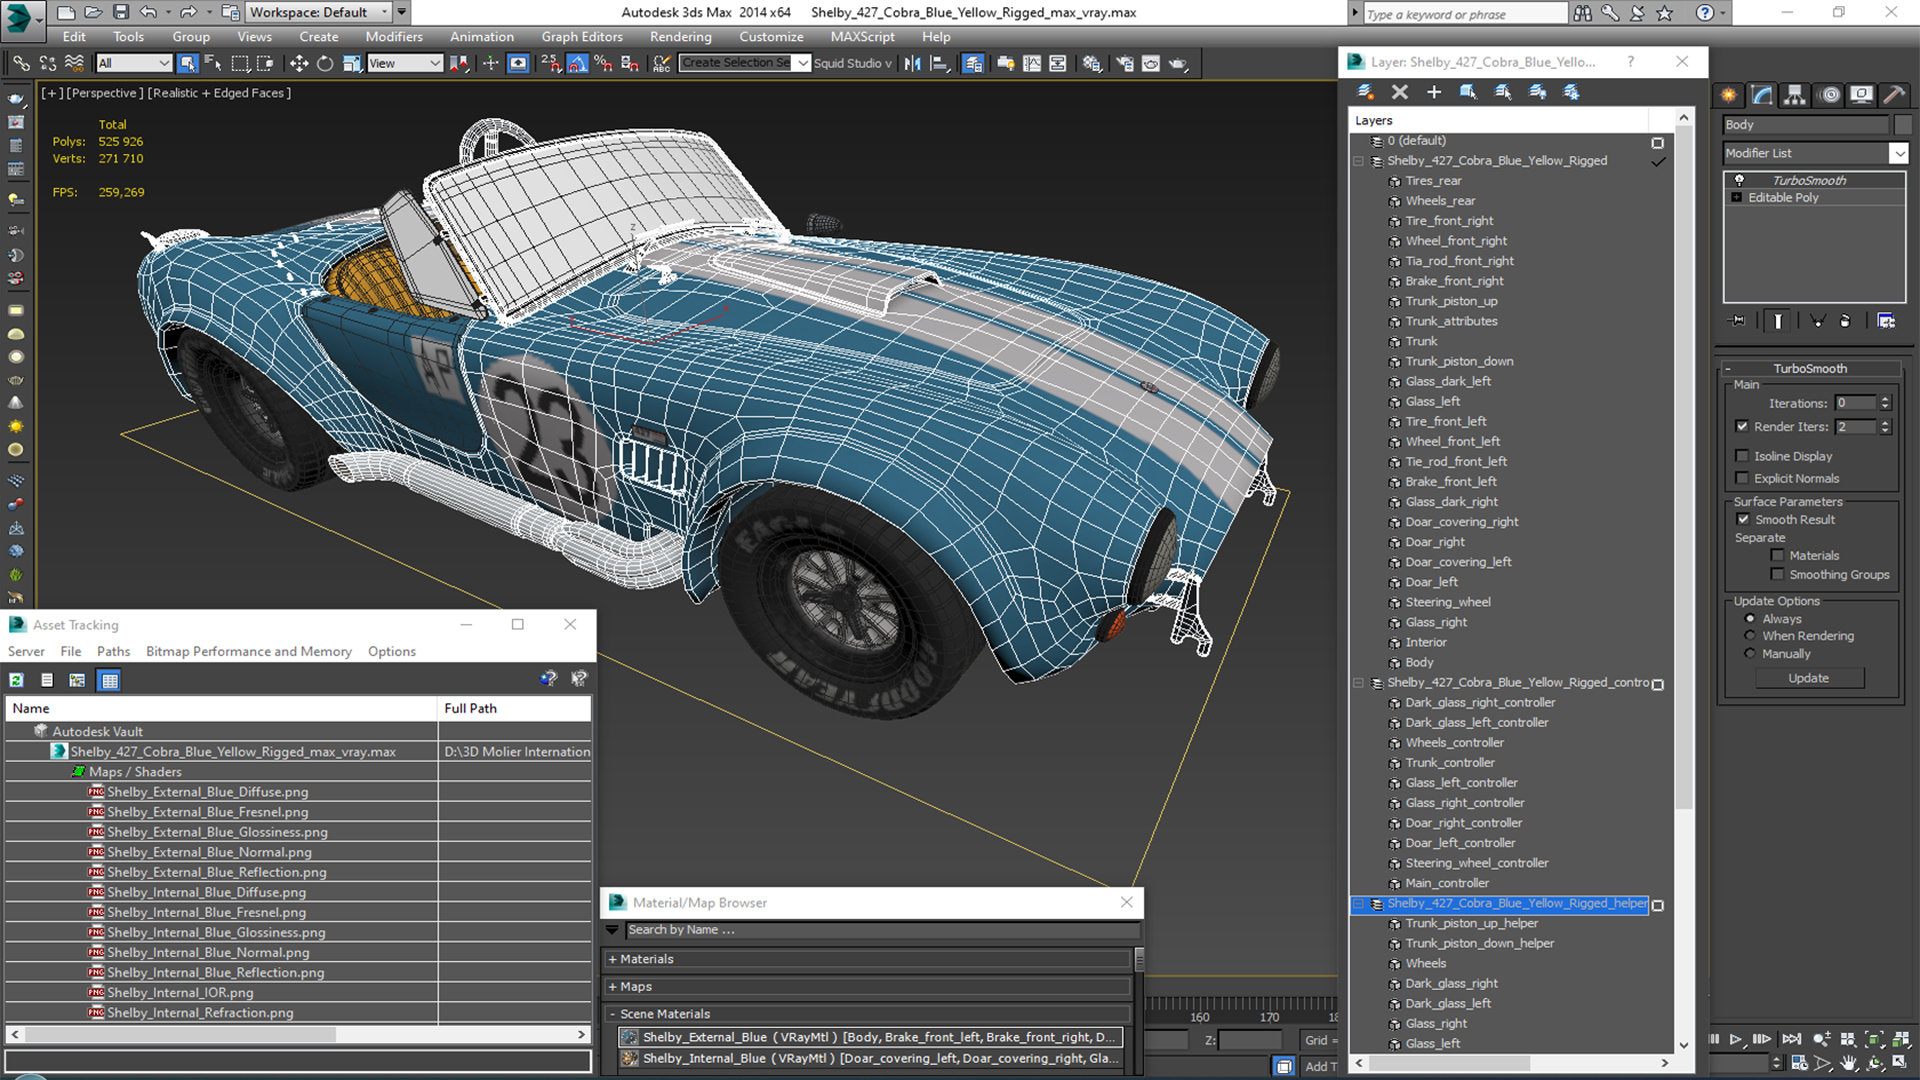1920x1080 pixels.
Task: Open the Graph Editors menu
Action: (582, 37)
